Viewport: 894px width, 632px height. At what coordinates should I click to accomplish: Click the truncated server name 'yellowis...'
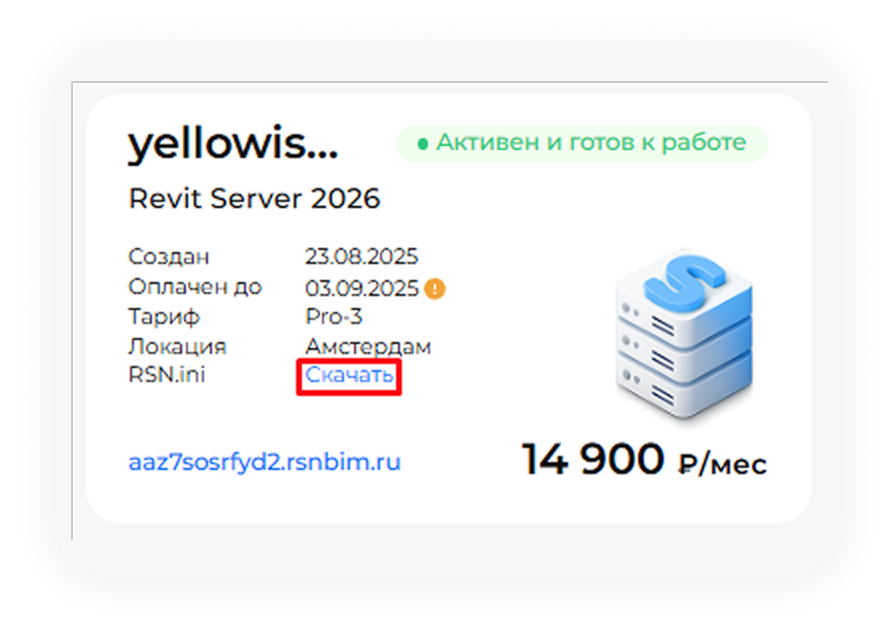click(232, 146)
